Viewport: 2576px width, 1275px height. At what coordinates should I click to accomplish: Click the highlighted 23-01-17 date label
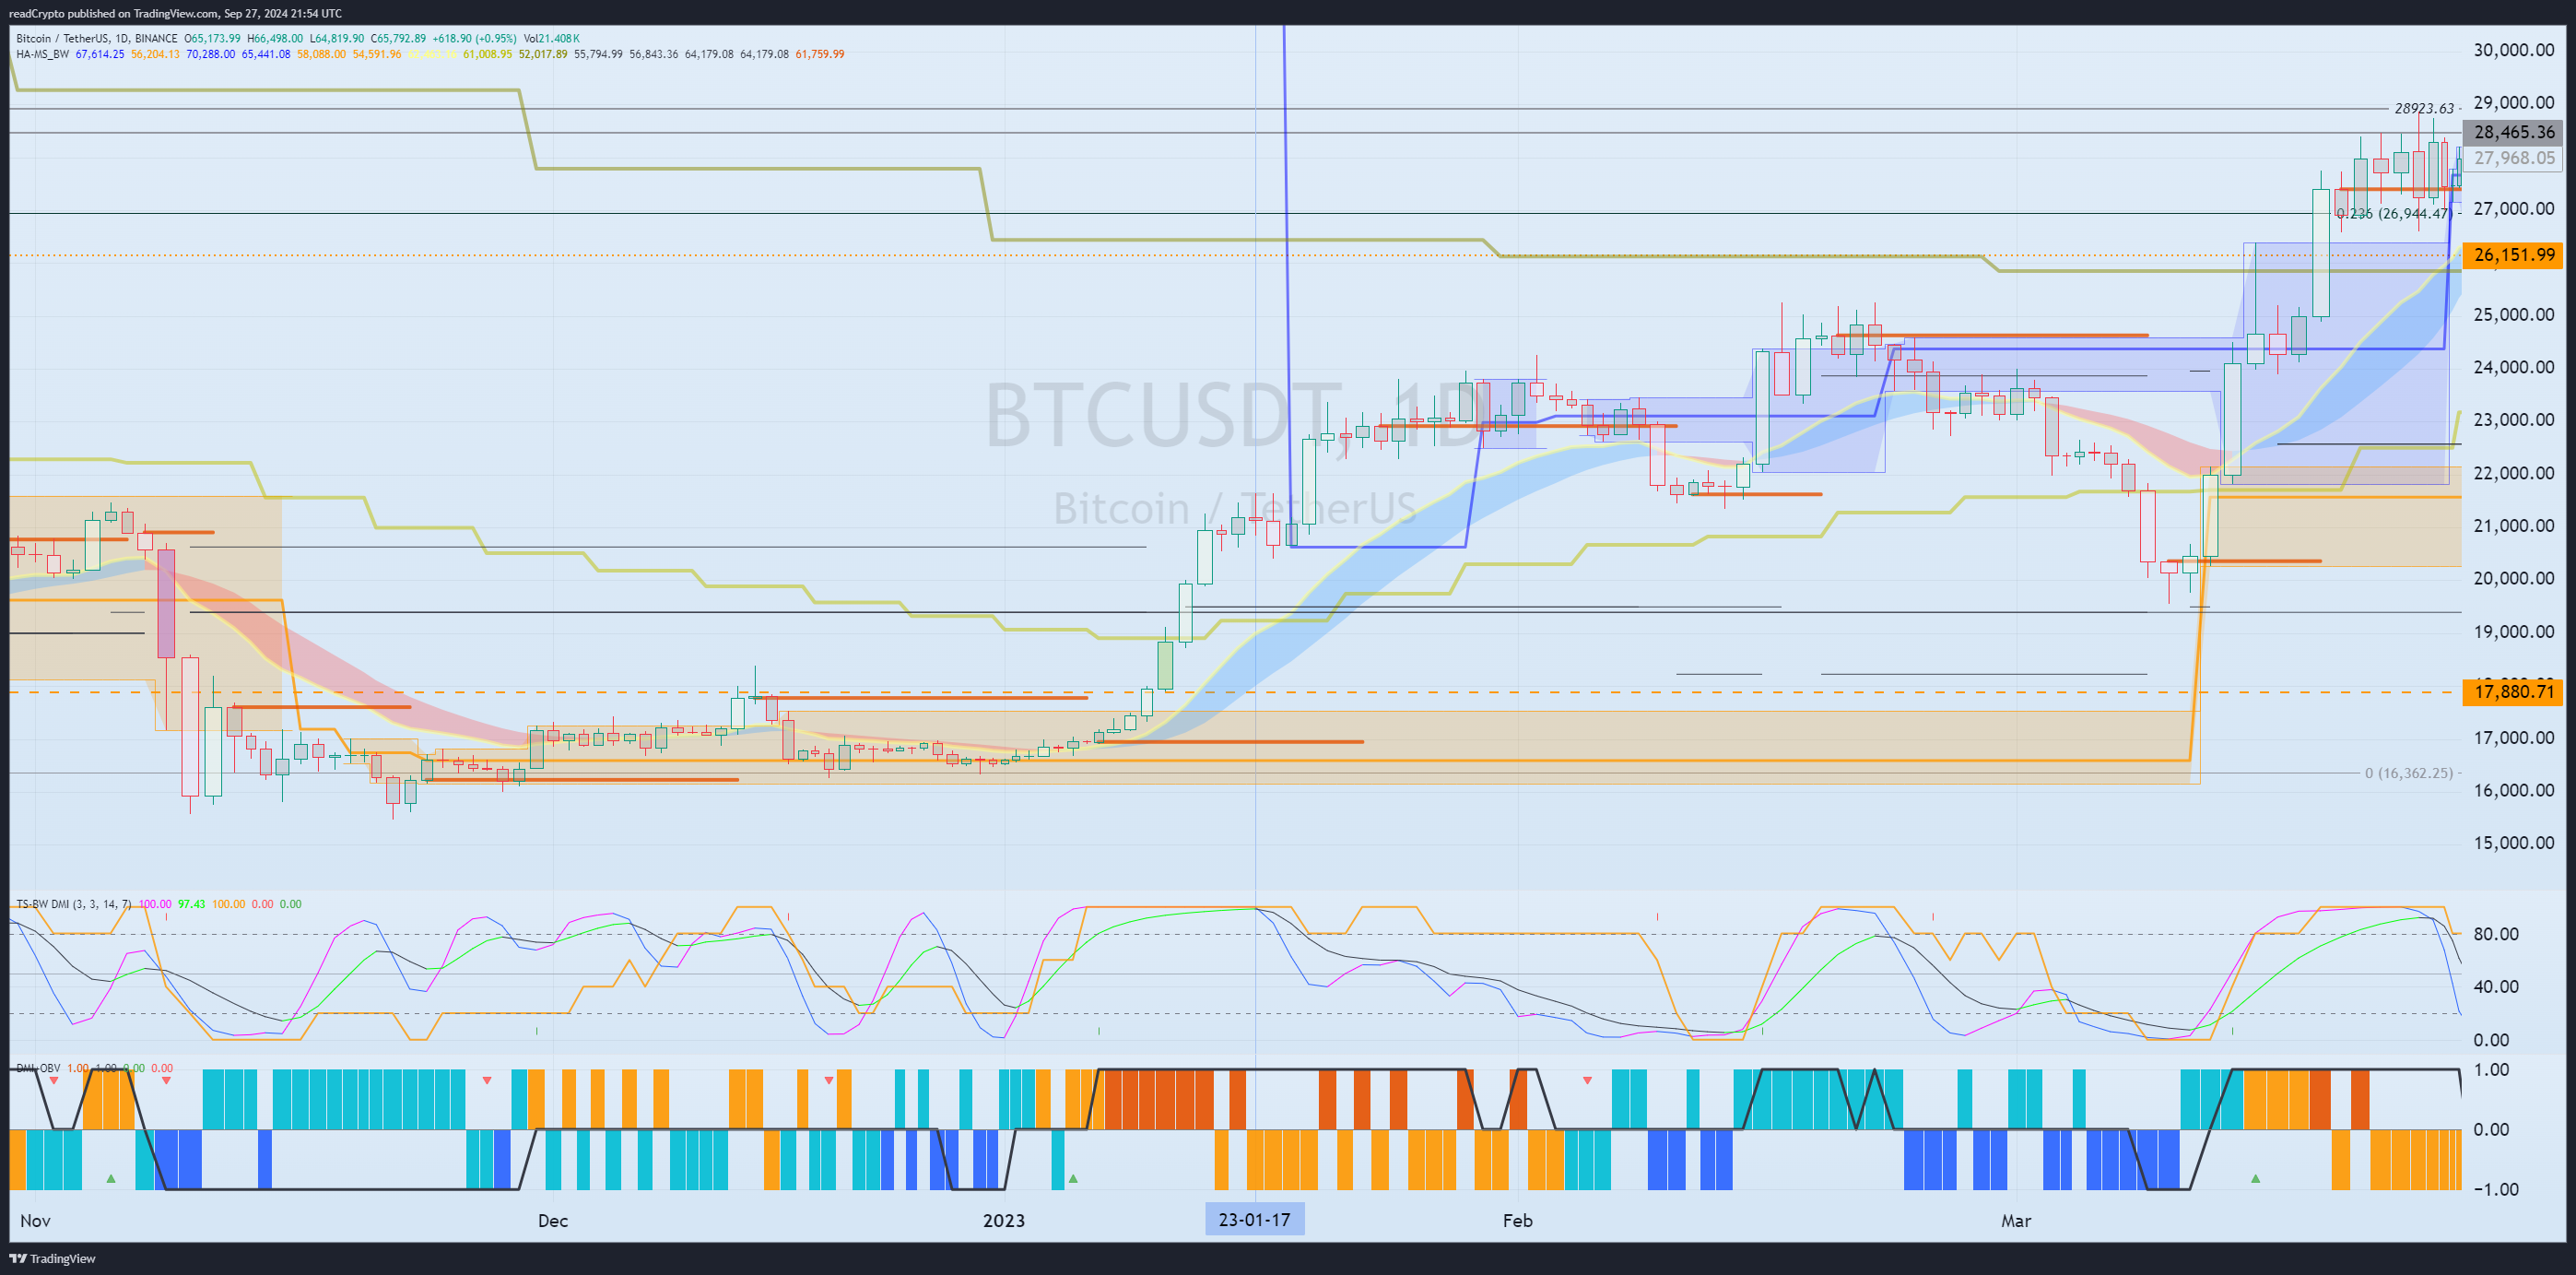click(1254, 1220)
